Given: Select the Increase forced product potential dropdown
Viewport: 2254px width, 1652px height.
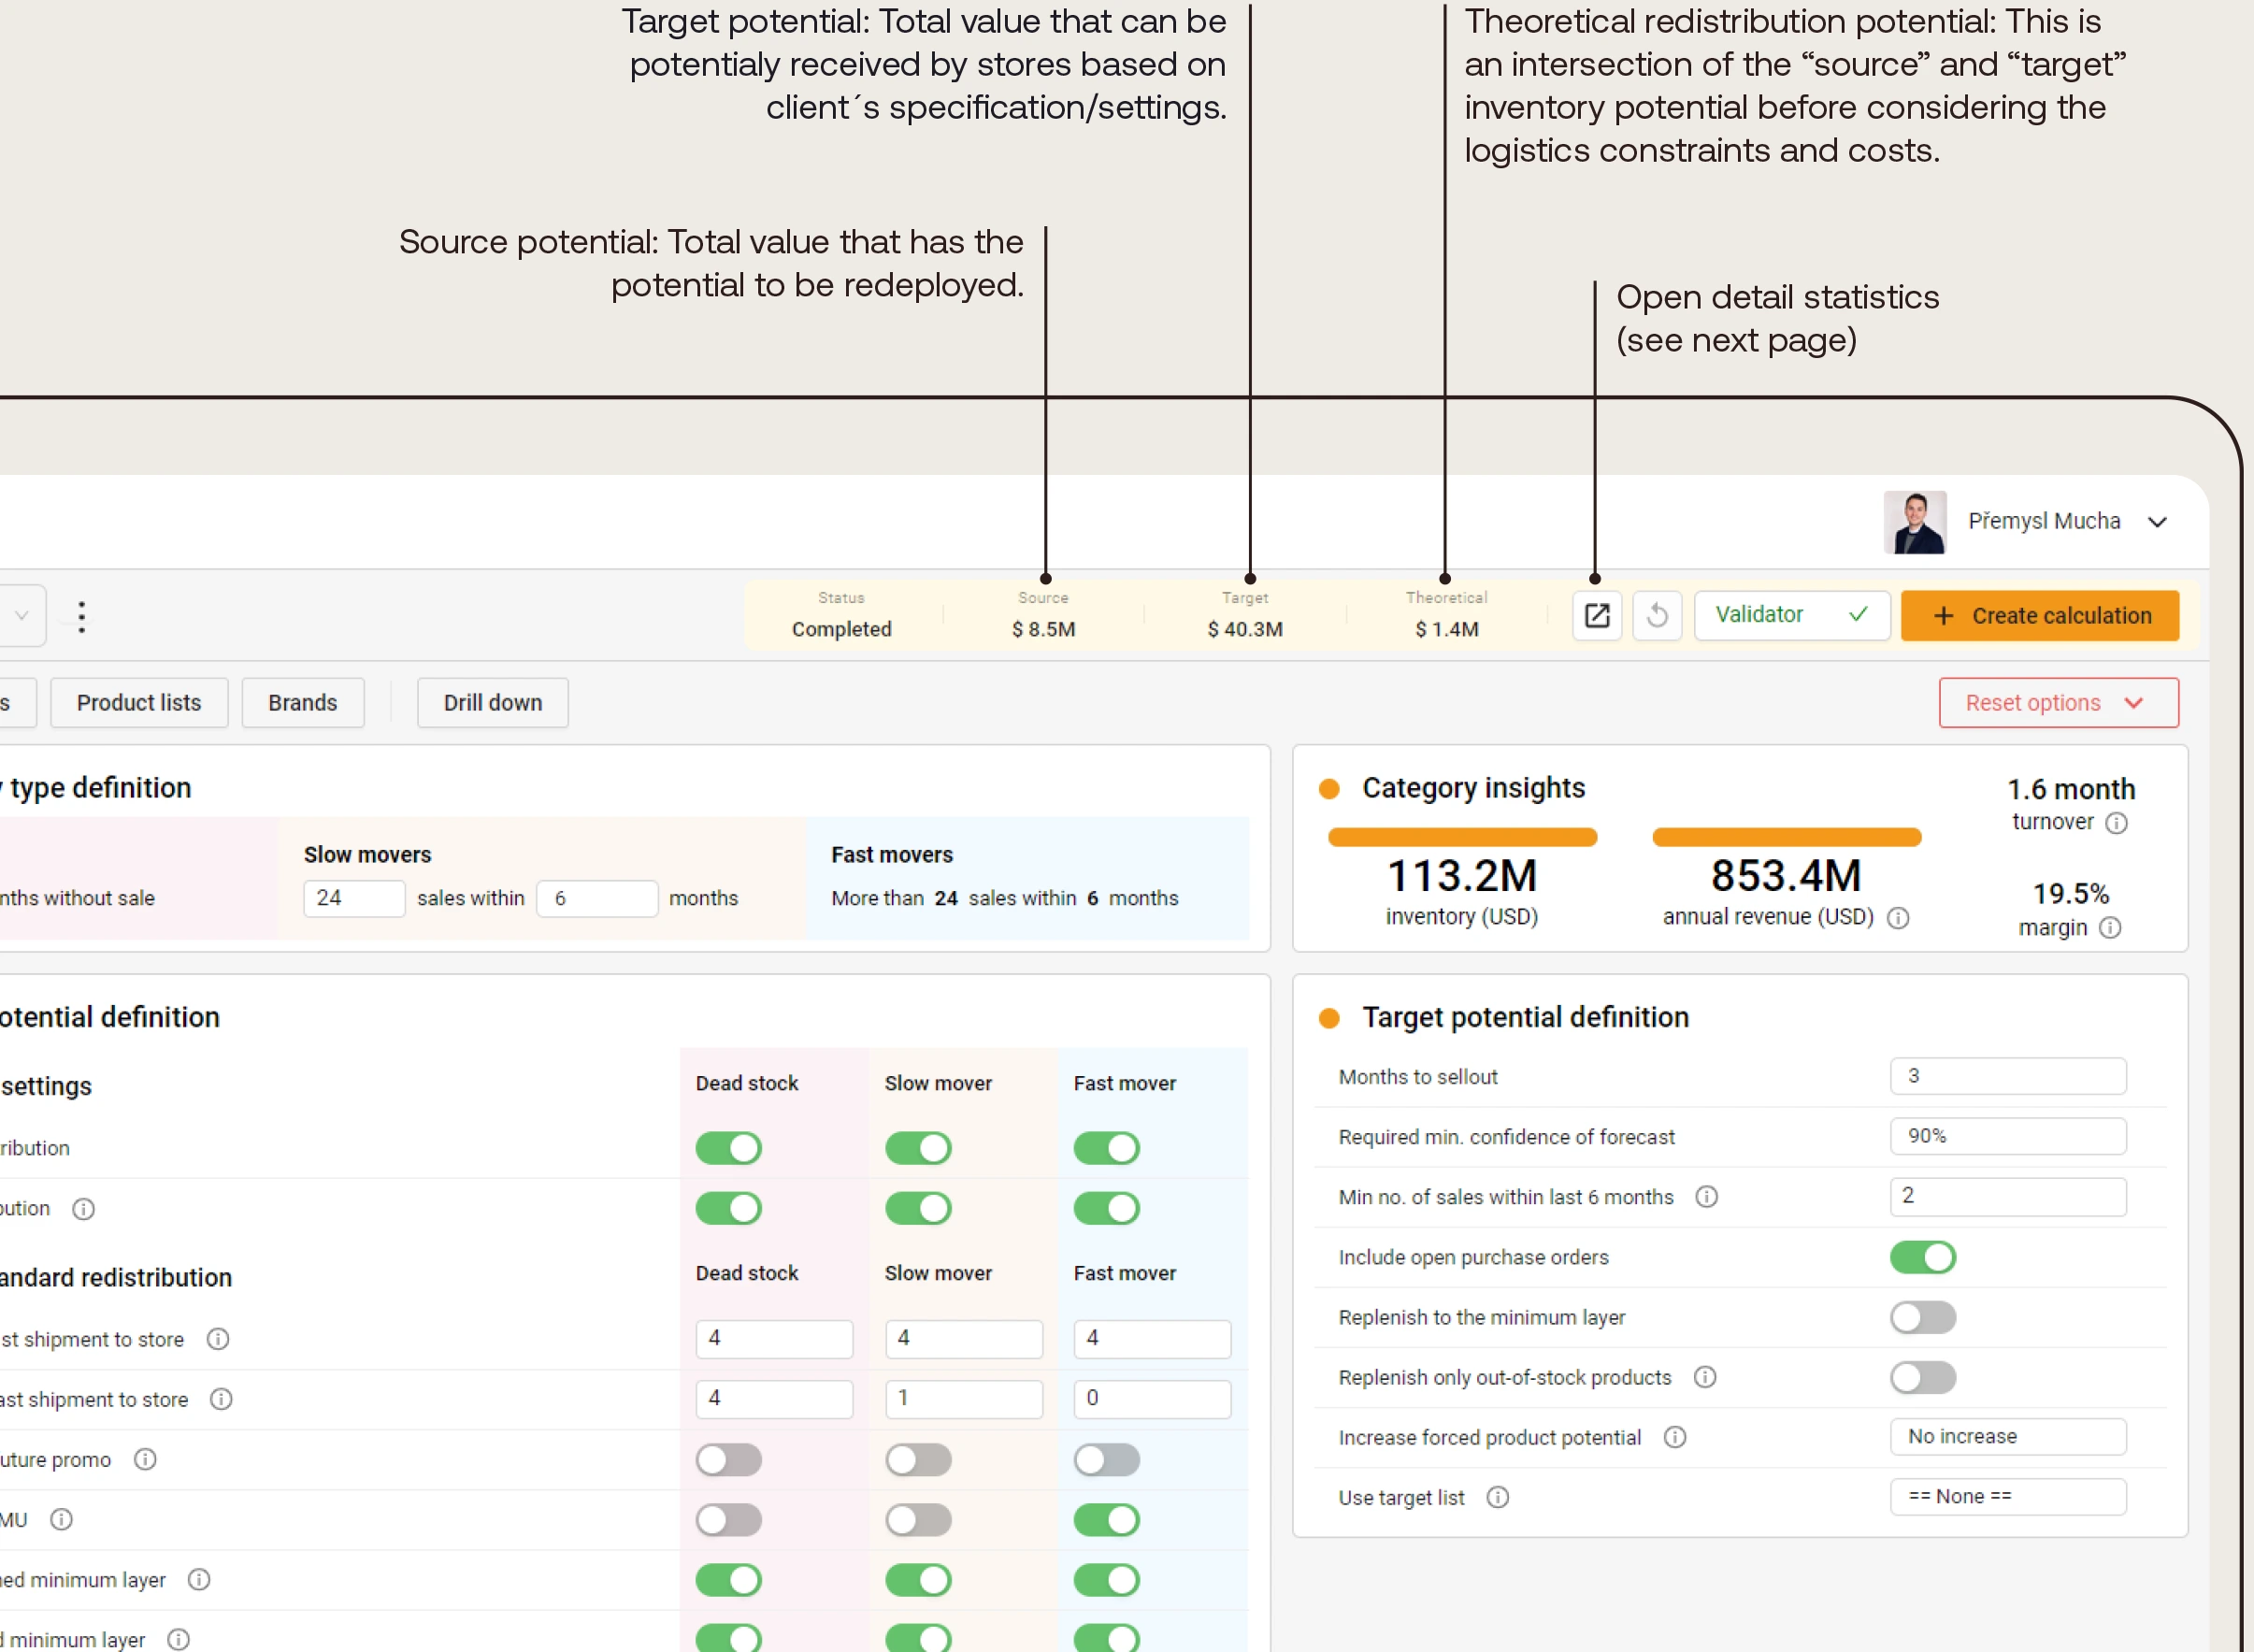Looking at the screenshot, I should point(2011,1435).
